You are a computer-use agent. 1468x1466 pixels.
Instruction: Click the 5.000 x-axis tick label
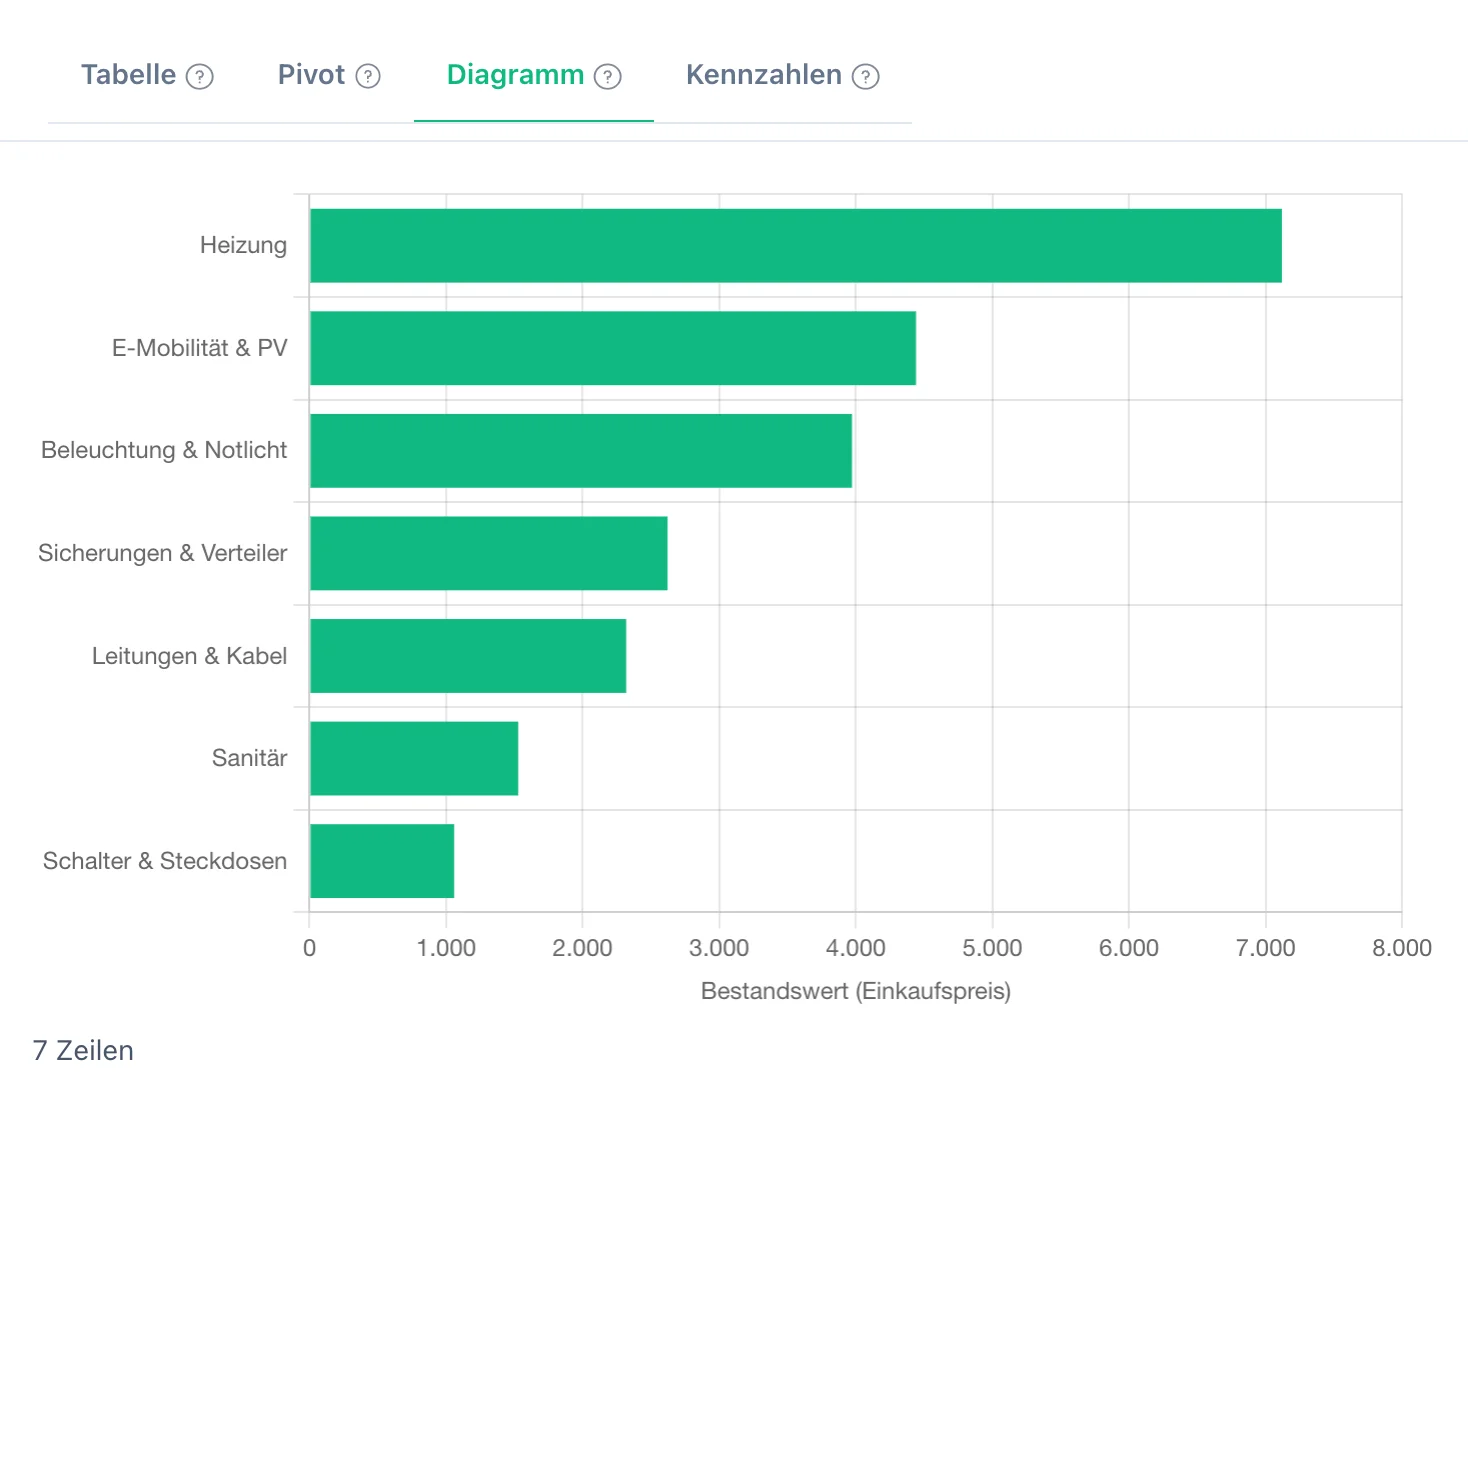pyautogui.click(x=992, y=948)
